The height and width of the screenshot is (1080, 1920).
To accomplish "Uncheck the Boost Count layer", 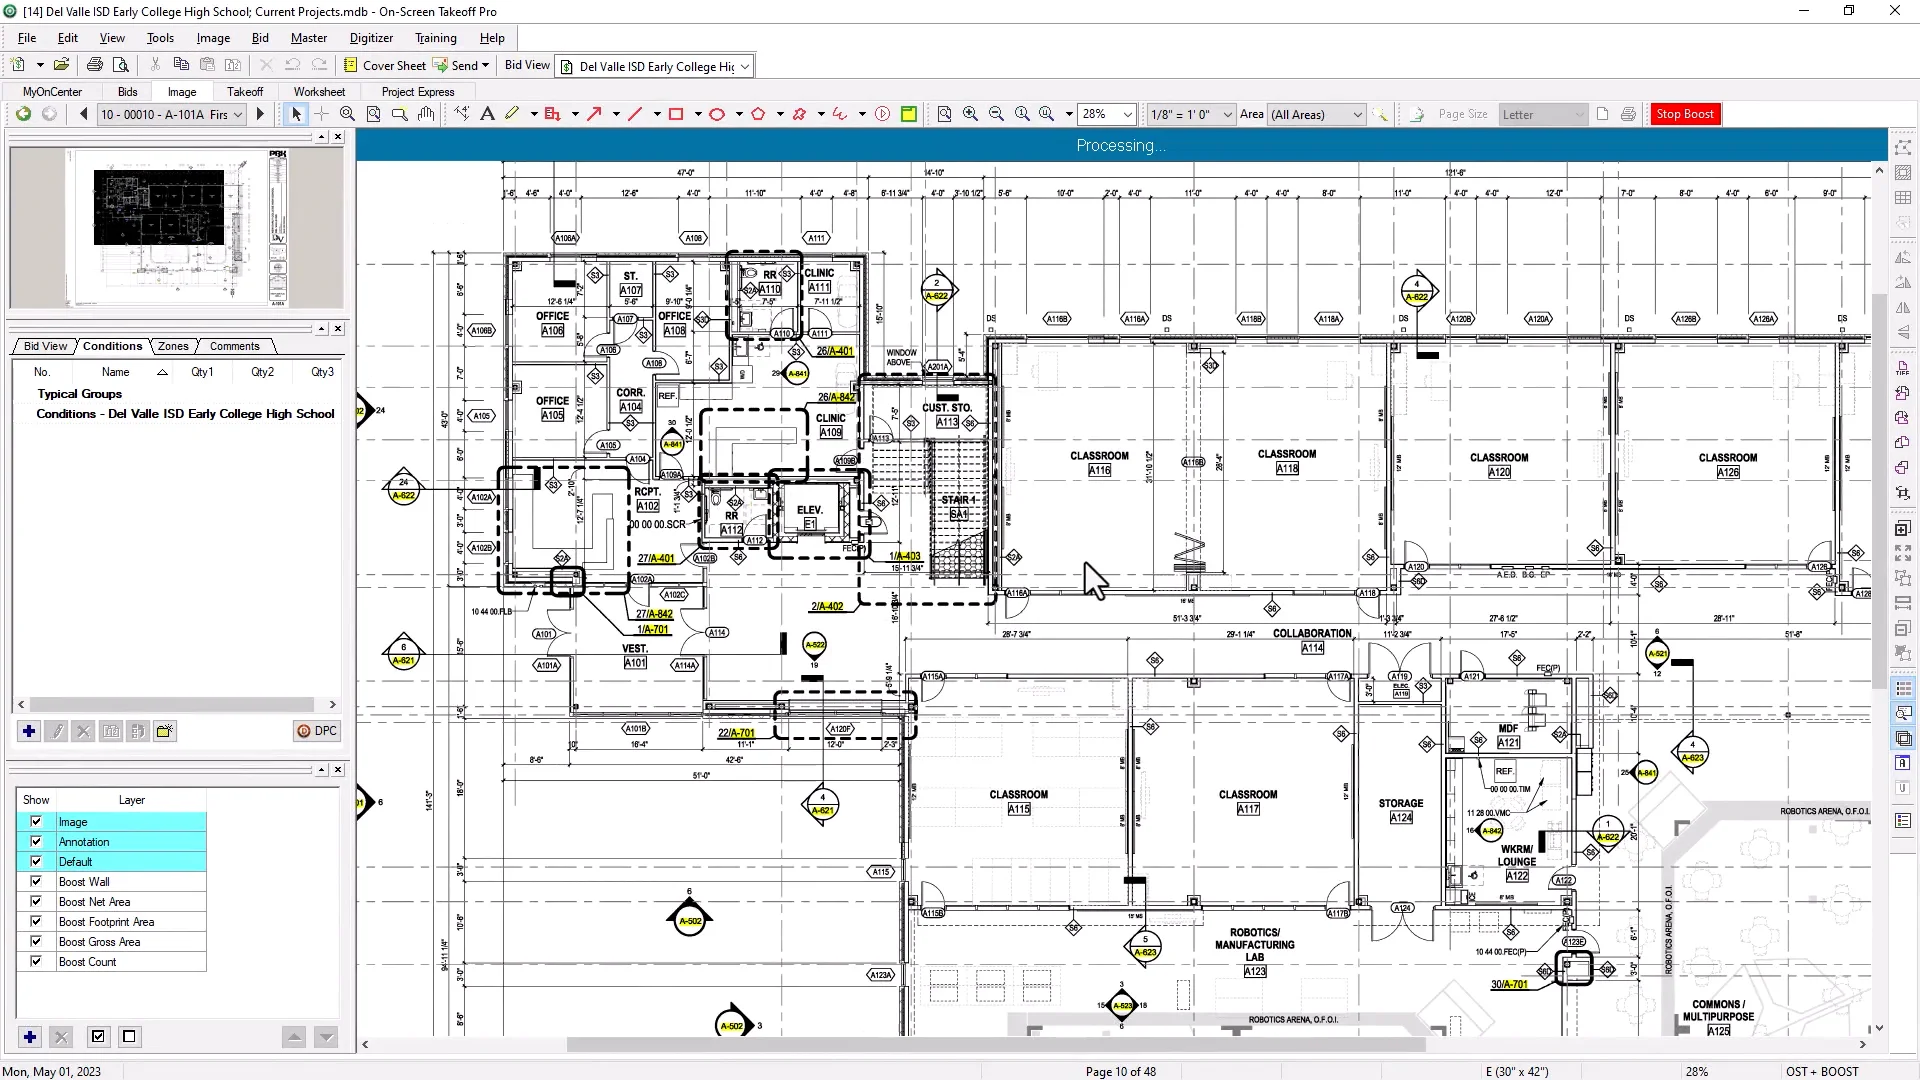I will [x=36, y=962].
